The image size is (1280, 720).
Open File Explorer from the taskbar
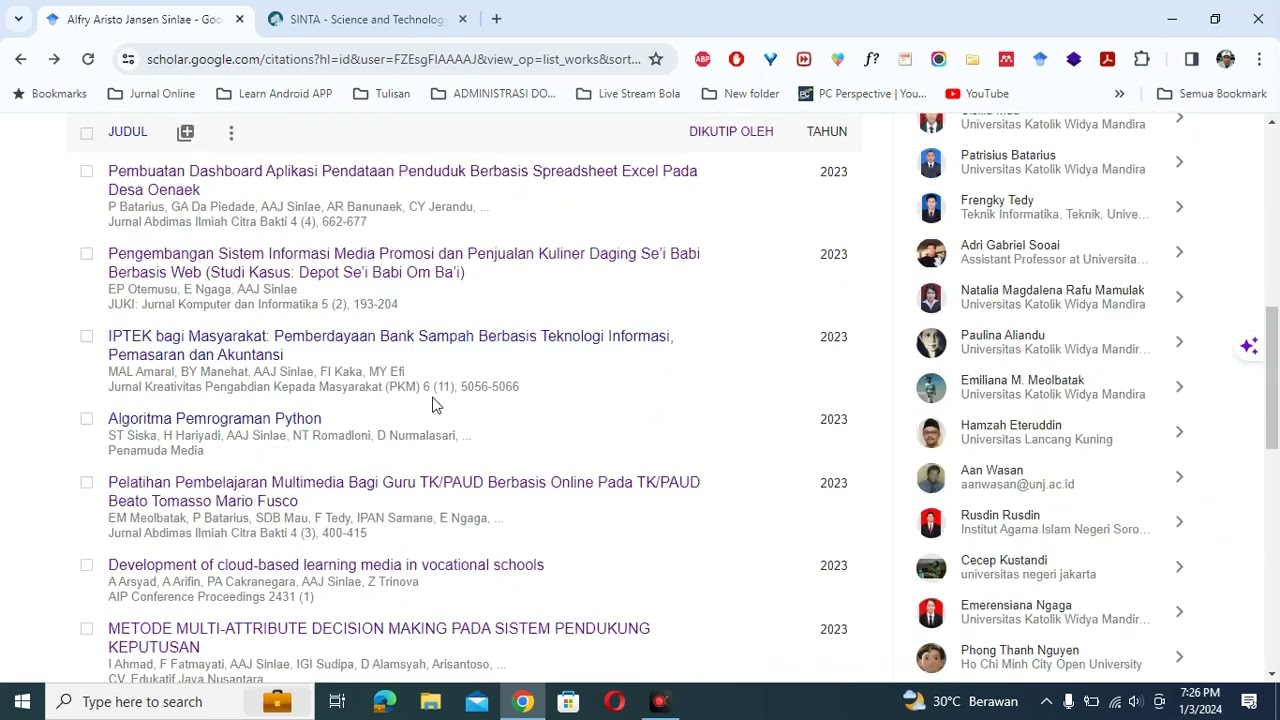431,701
